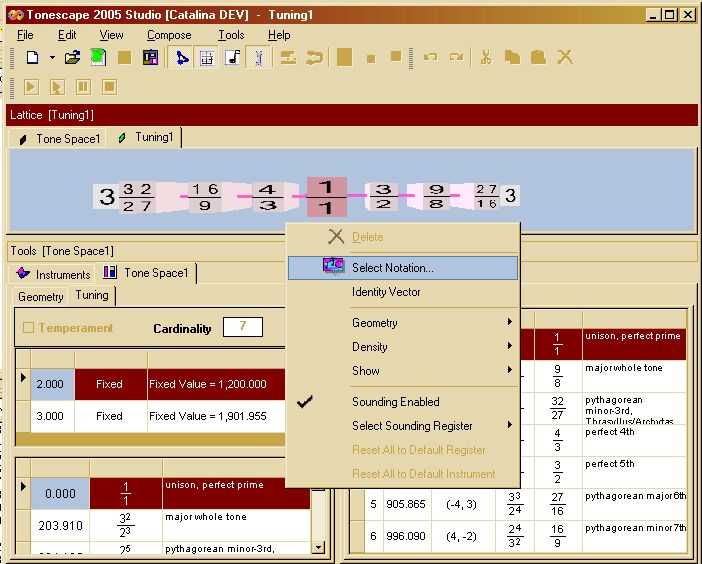This screenshot has width=702, height=564.
Task: Click the Cut scissors icon
Action: (x=486, y=58)
